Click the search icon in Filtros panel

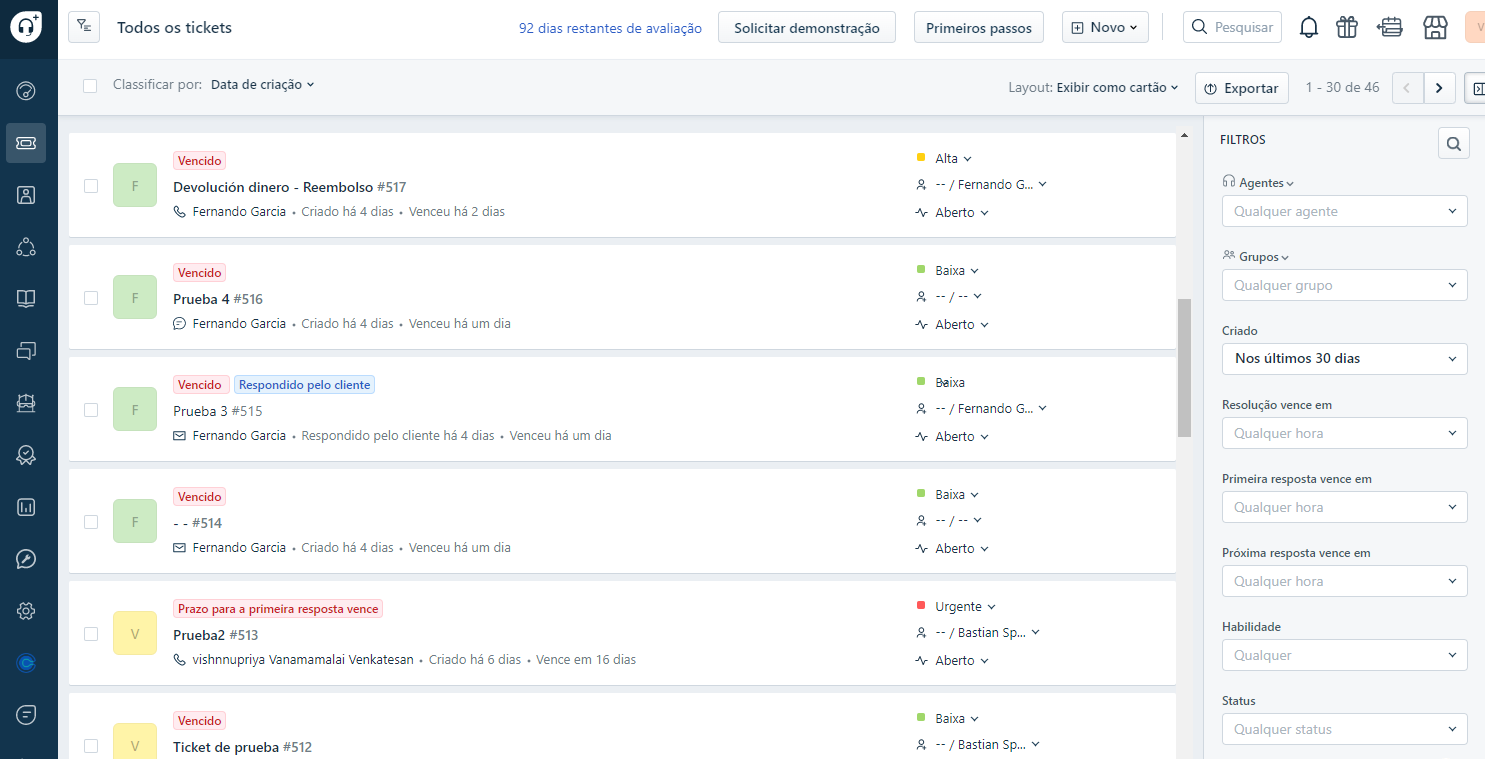point(1453,144)
